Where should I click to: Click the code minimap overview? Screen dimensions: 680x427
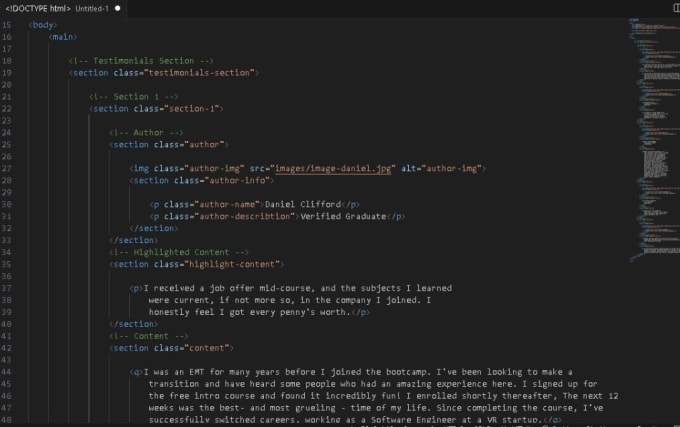point(654,140)
